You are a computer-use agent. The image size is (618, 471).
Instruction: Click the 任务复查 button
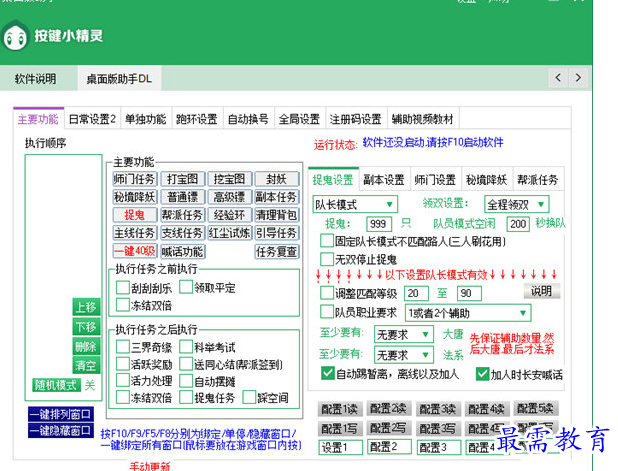coord(276,251)
